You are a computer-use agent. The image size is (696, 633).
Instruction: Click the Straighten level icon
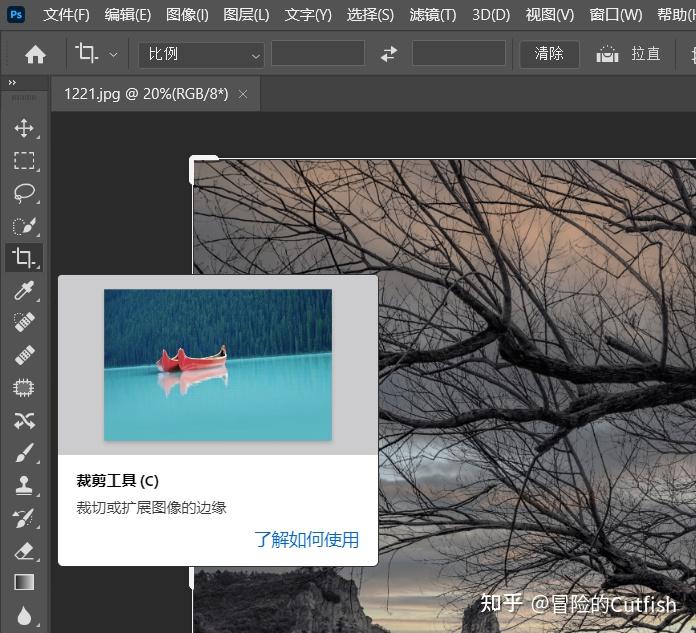pyautogui.click(x=607, y=54)
